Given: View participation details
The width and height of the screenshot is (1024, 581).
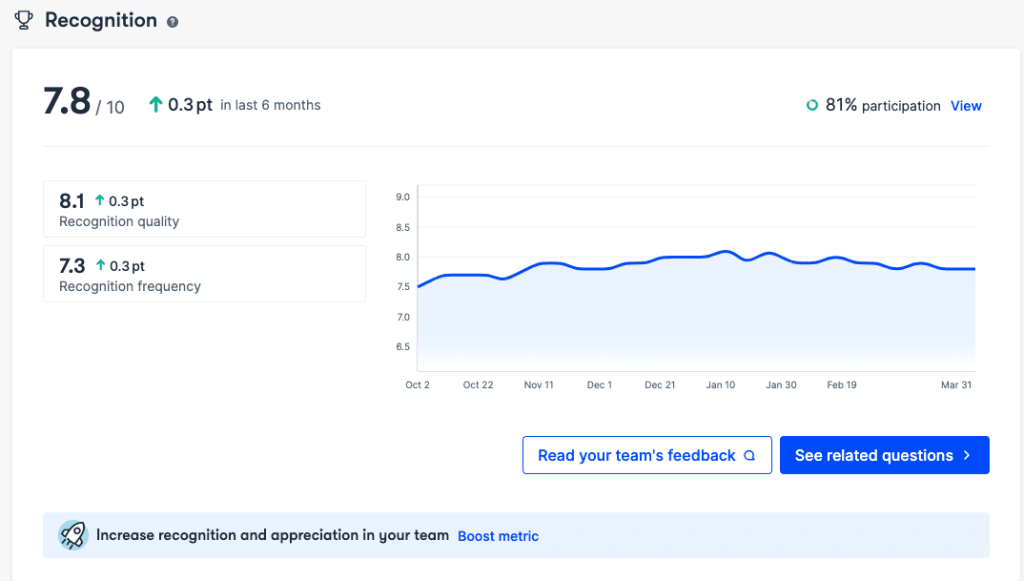Looking at the screenshot, I should pyautogui.click(x=965, y=106).
